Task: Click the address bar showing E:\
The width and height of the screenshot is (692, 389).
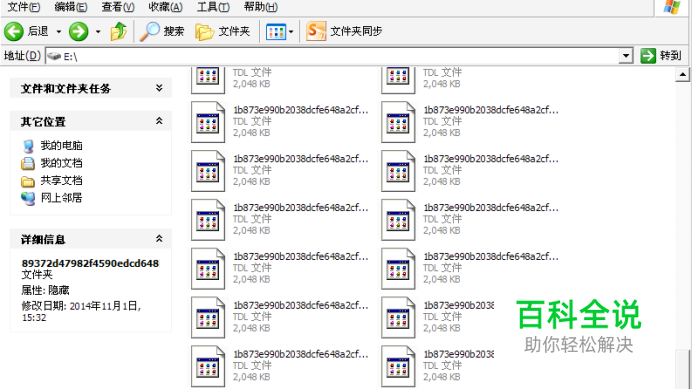Action: [x=333, y=56]
